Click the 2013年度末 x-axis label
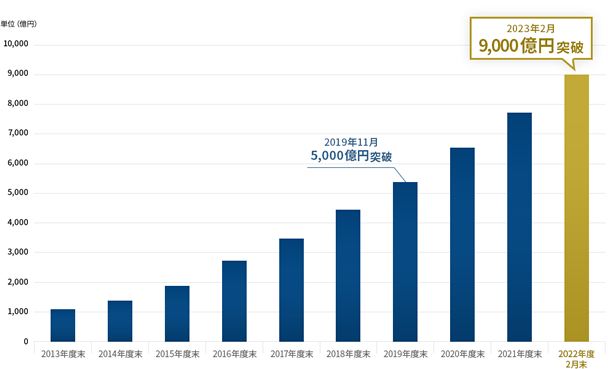Image resolution: width=615 pixels, height=369 pixels. [x=63, y=354]
